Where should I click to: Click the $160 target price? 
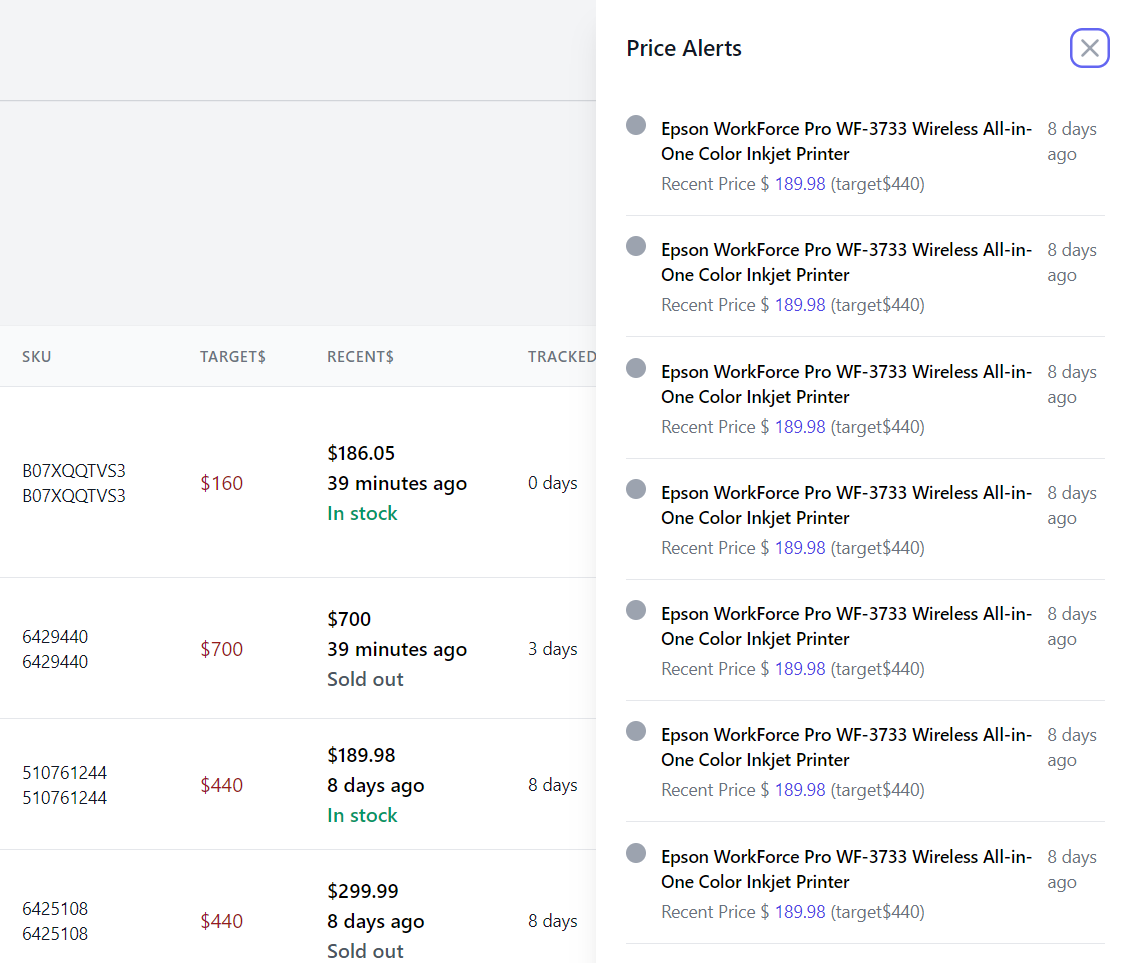point(221,483)
